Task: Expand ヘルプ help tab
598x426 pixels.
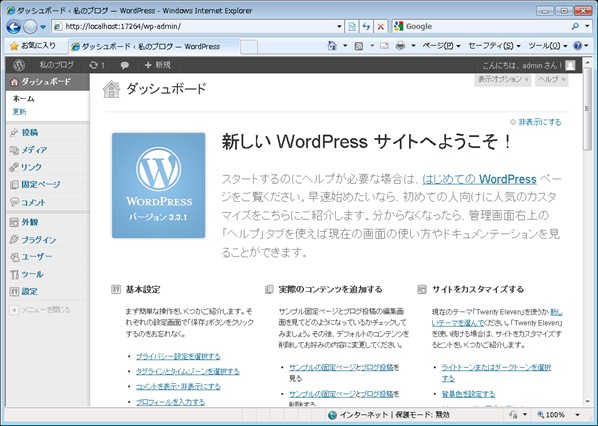Action: (x=551, y=80)
